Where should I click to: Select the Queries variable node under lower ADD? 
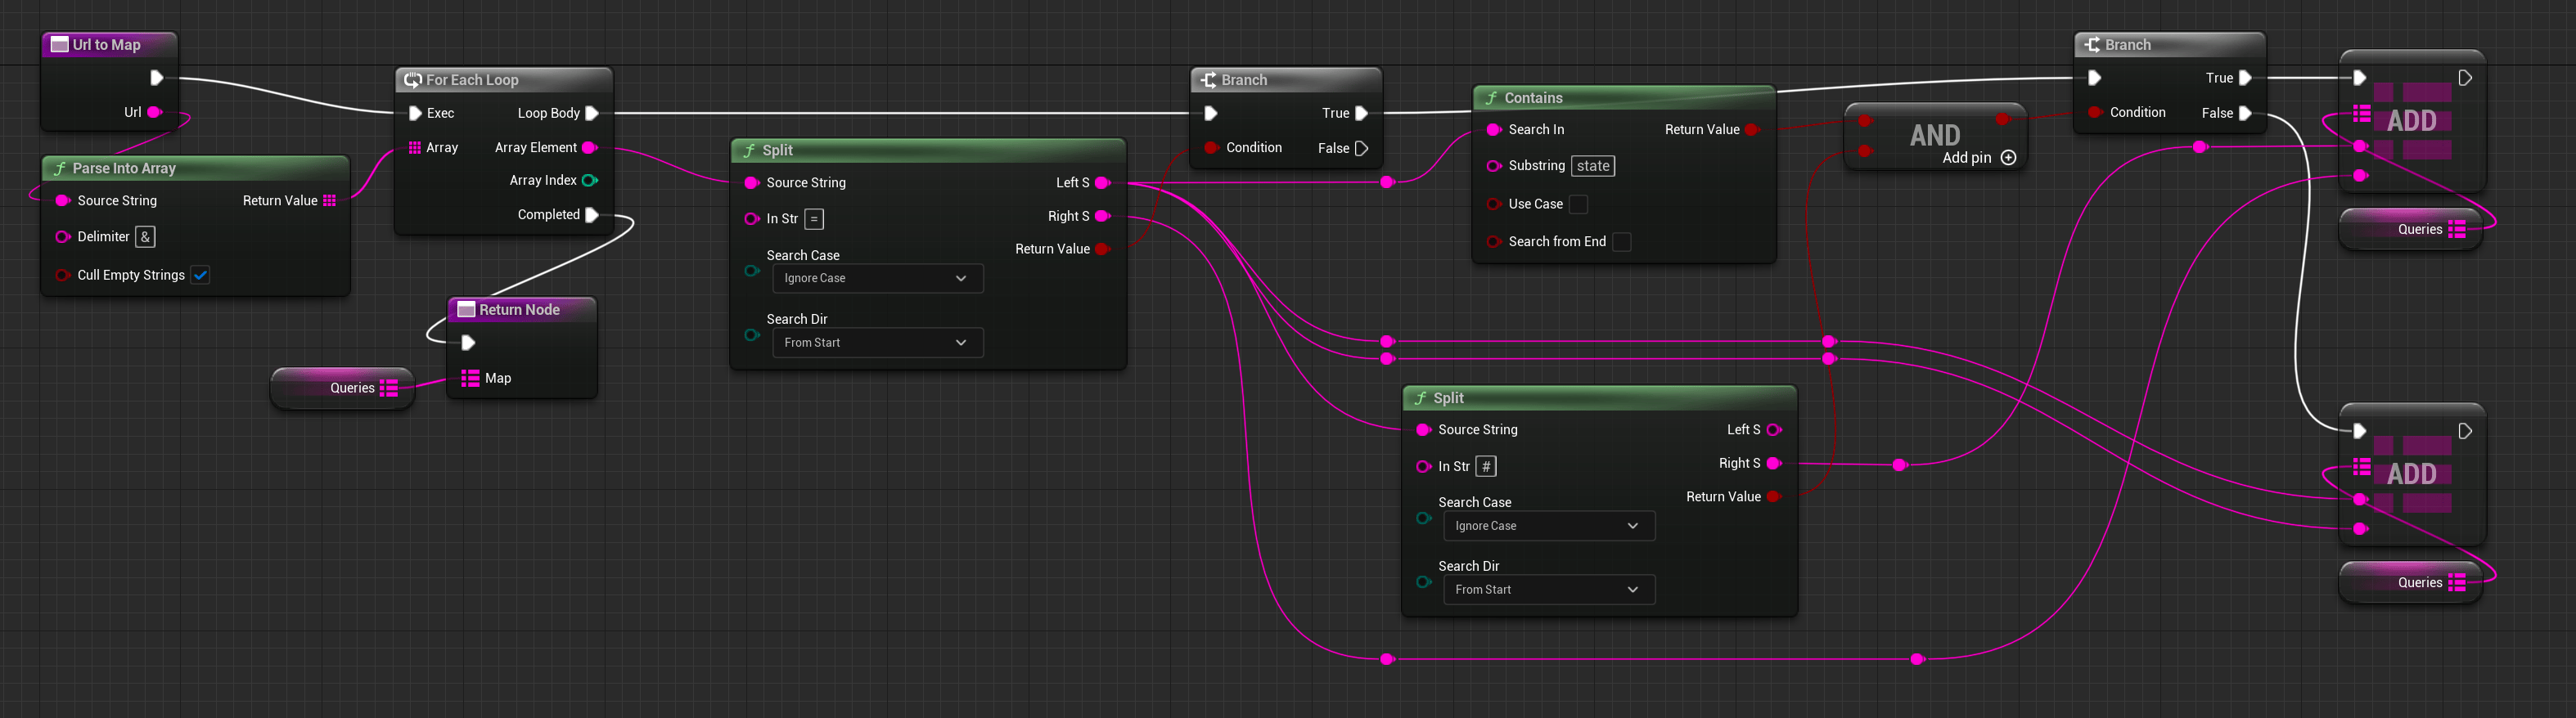[x=2411, y=582]
